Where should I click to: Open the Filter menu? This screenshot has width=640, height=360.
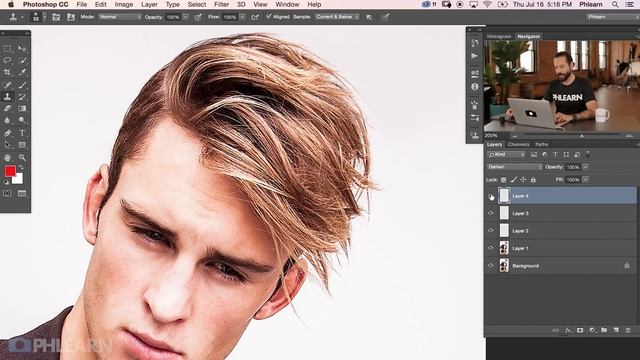(222, 4)
